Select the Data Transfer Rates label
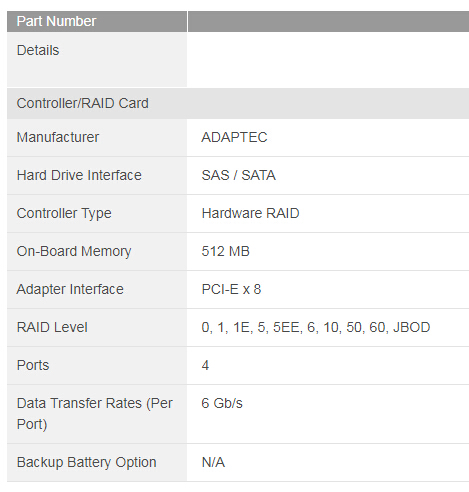 pyautogui.click(x=95, y=414)
